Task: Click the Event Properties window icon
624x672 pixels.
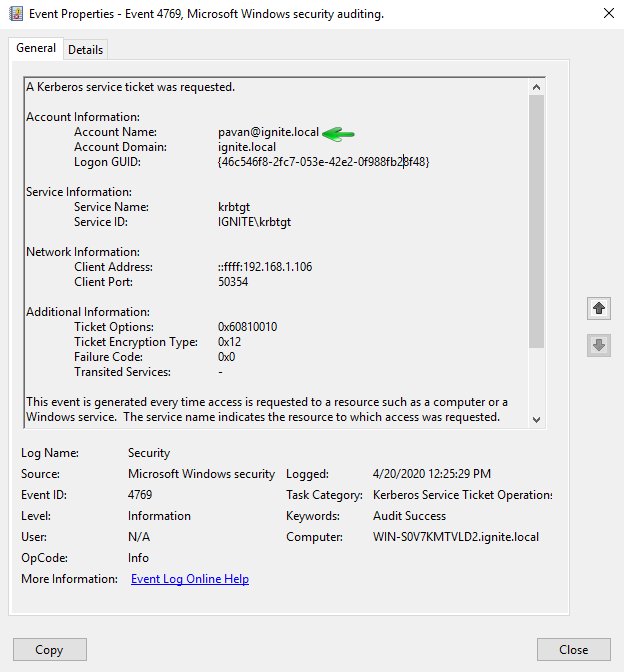Action: point(14,14)
